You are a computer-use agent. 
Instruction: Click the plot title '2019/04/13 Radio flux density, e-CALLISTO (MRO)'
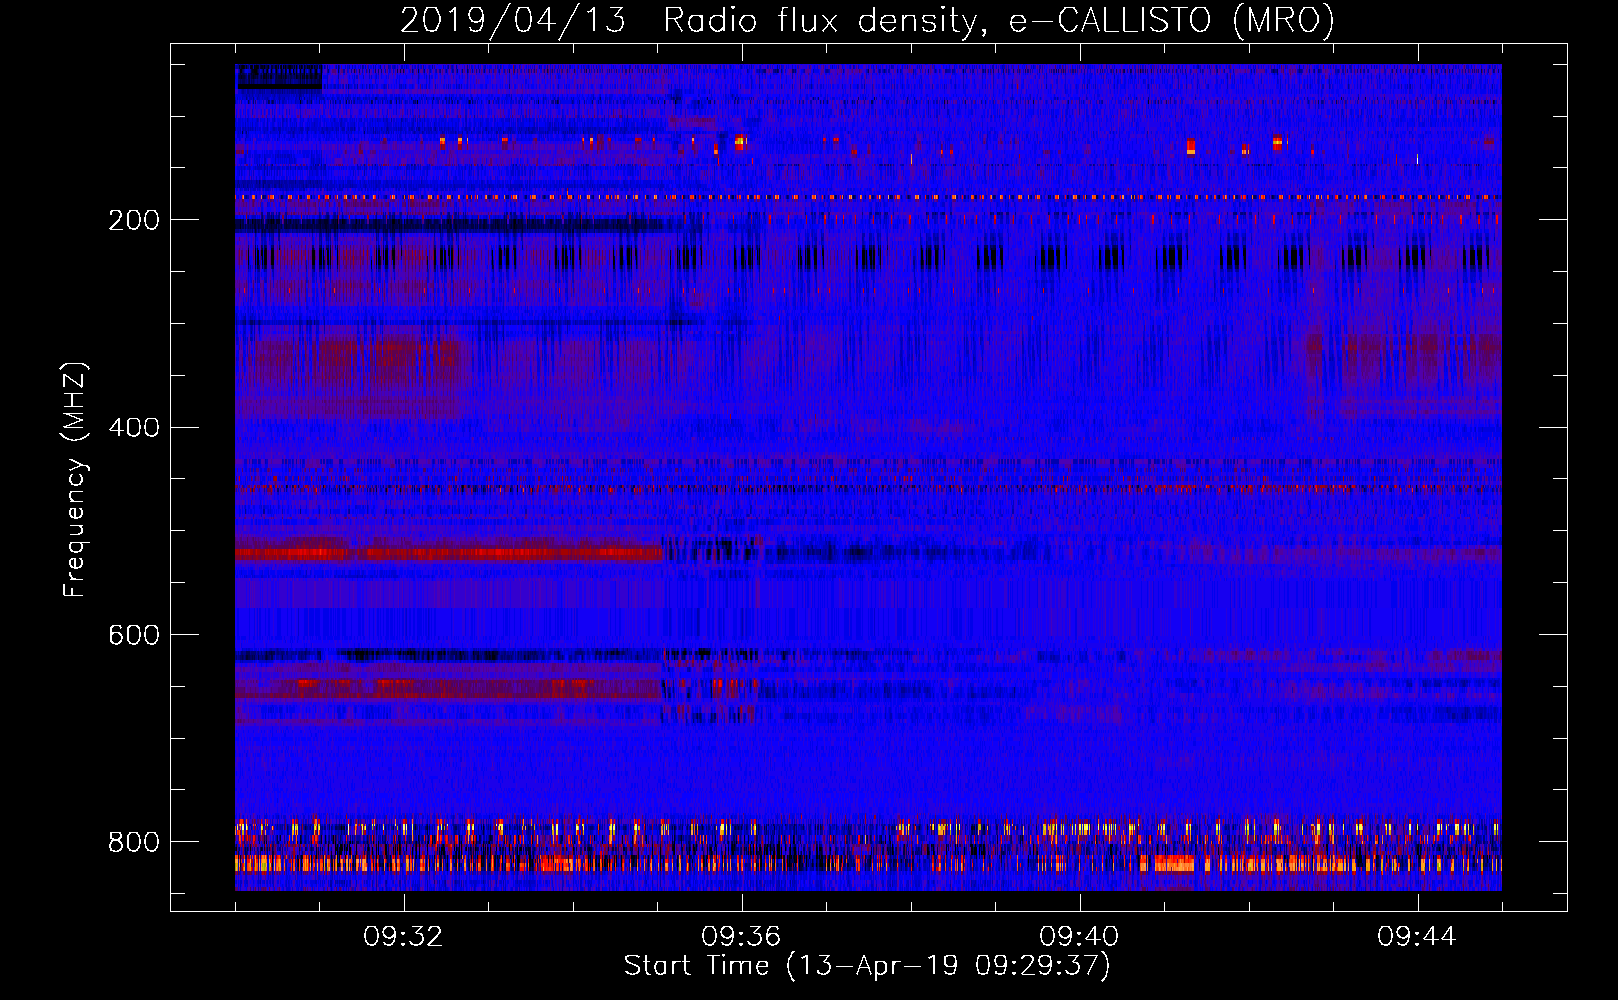867,21
